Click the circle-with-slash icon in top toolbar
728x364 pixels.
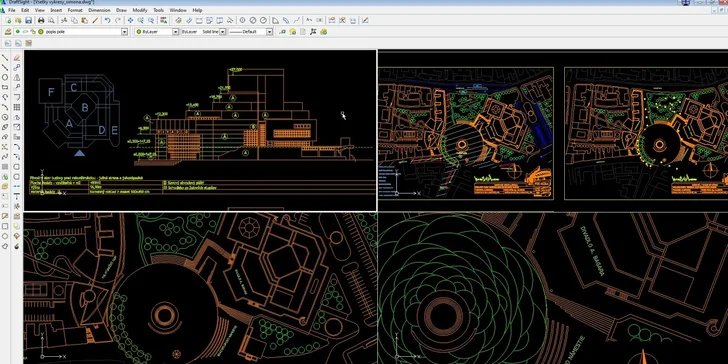(253, 20)
